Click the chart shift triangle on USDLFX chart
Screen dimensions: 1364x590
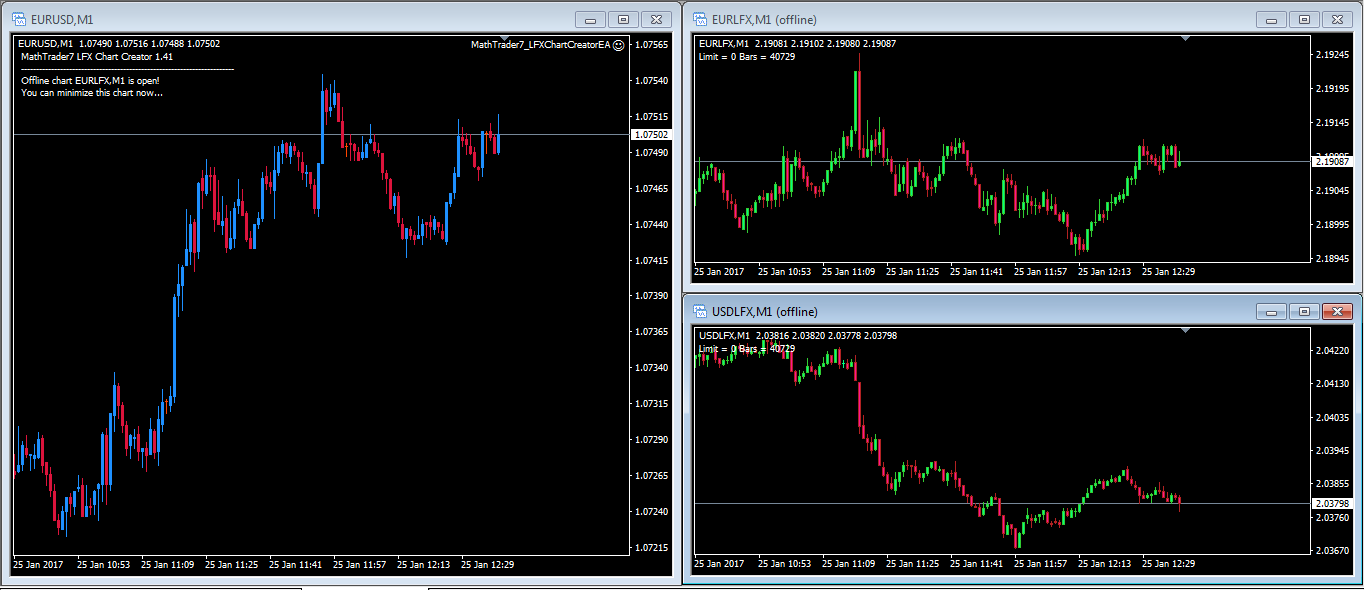pos(1184,330)
